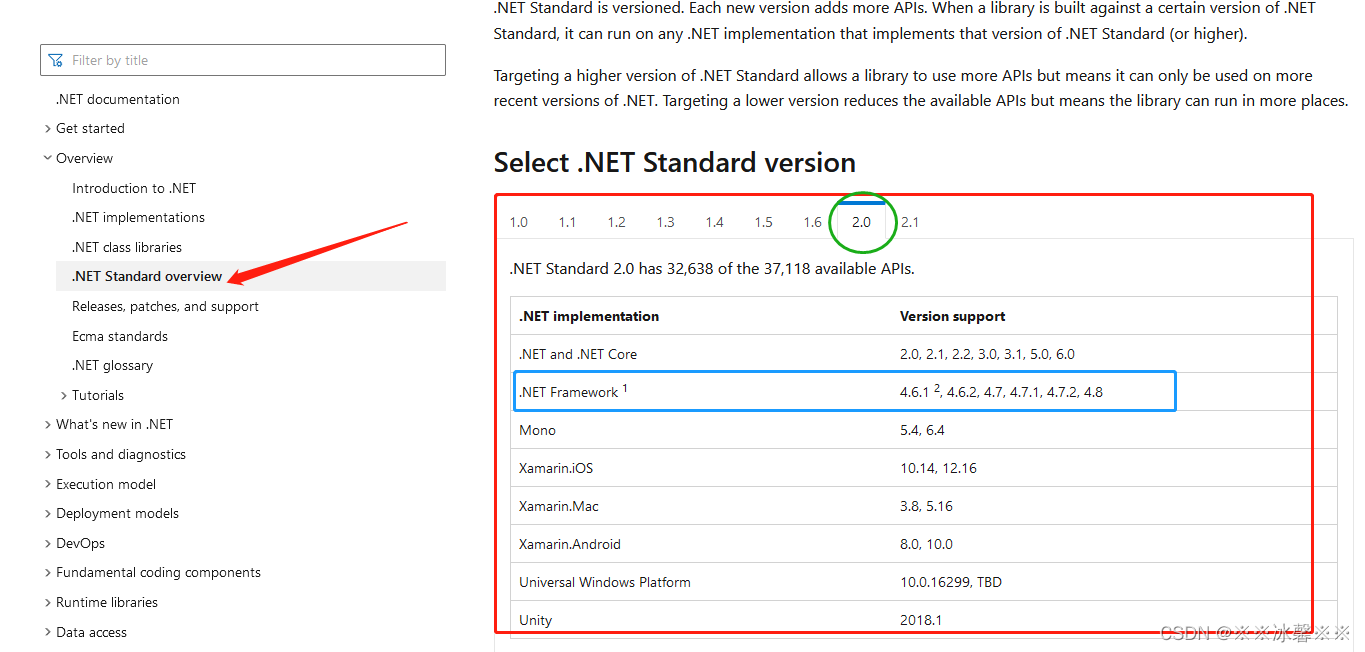1365x652 pixels.
Task: Open Get started section label
Action: click(90, 128)
